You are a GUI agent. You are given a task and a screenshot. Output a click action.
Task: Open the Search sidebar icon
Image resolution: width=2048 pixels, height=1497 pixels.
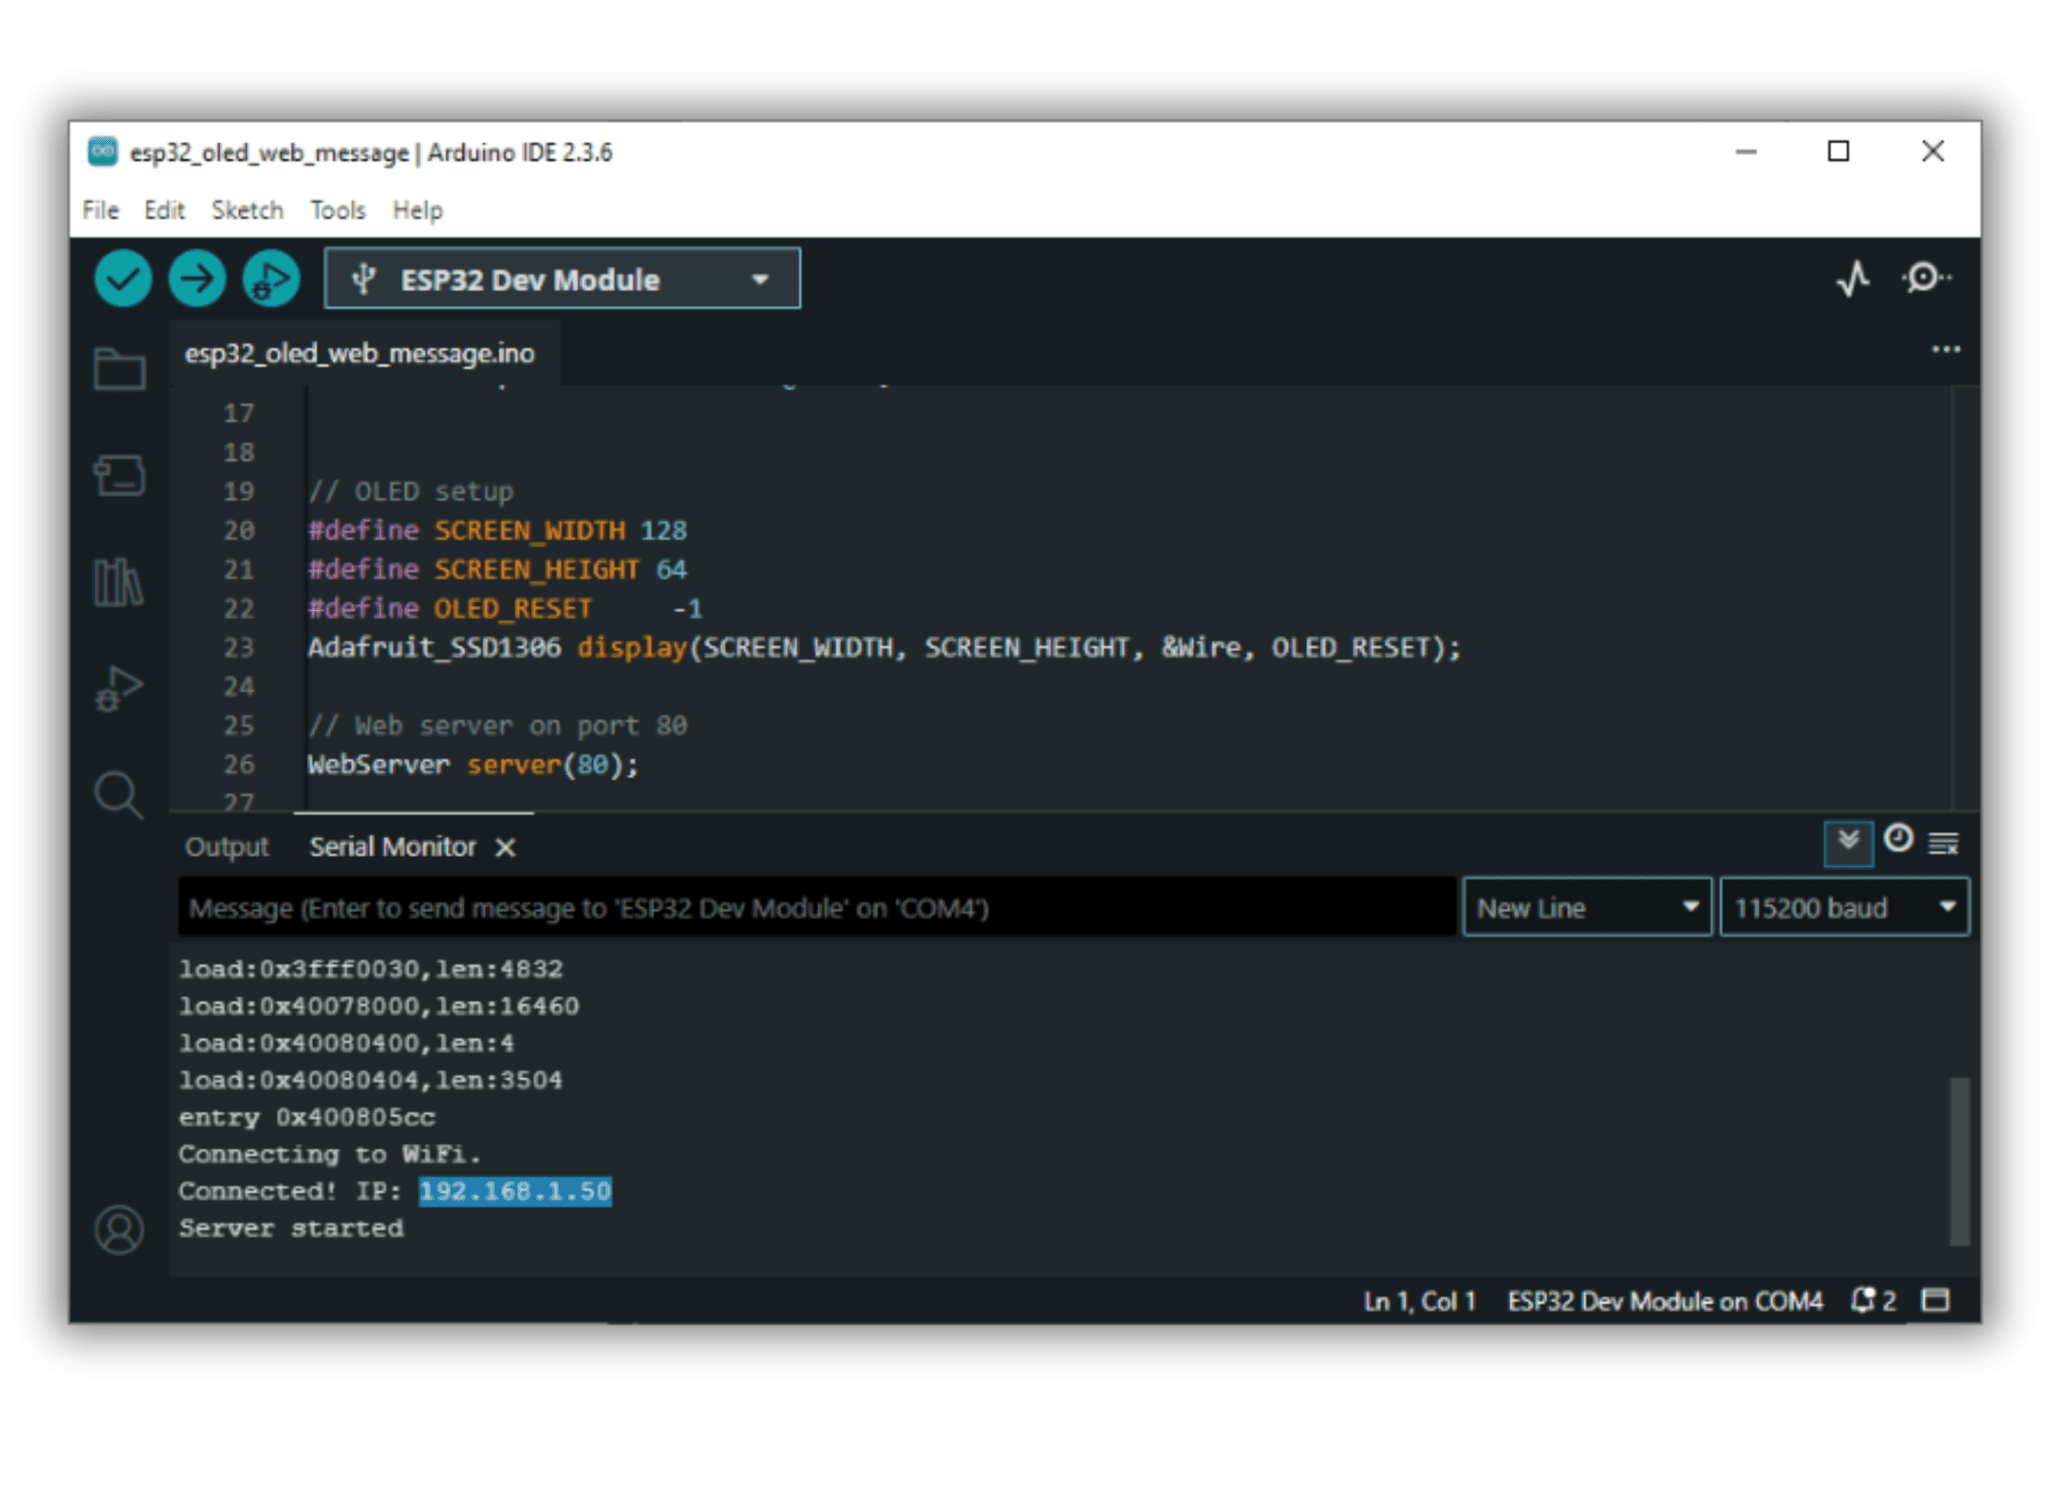tap(119, 795)
